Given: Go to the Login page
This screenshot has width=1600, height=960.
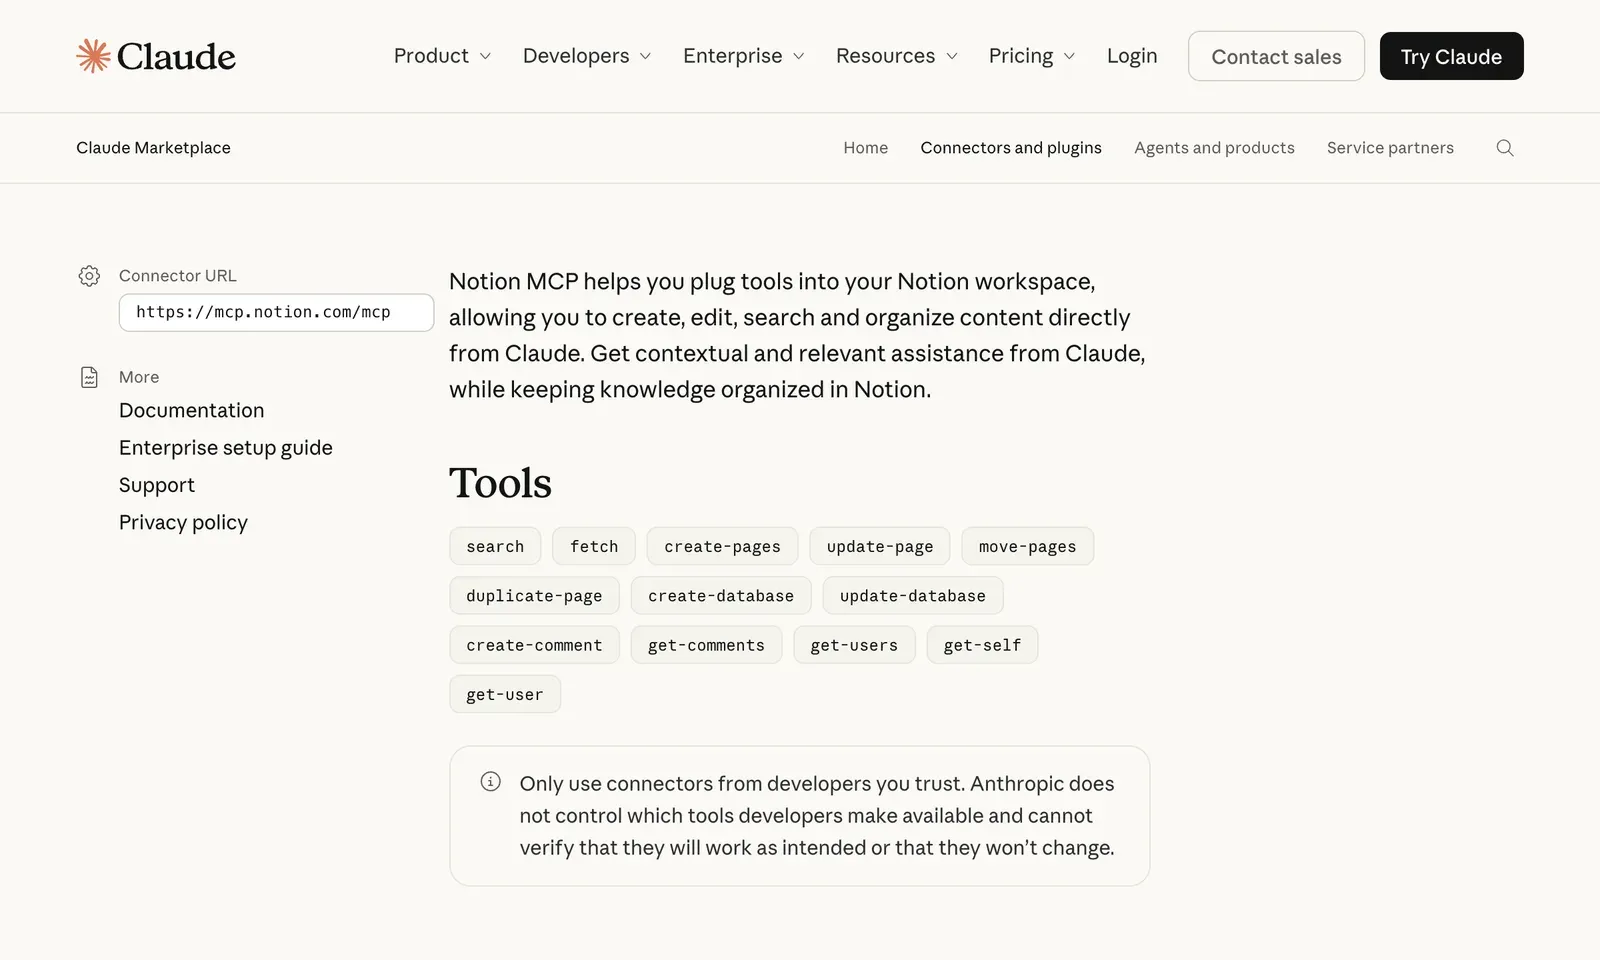Looking at the screenshot, I should point(1132,56).
